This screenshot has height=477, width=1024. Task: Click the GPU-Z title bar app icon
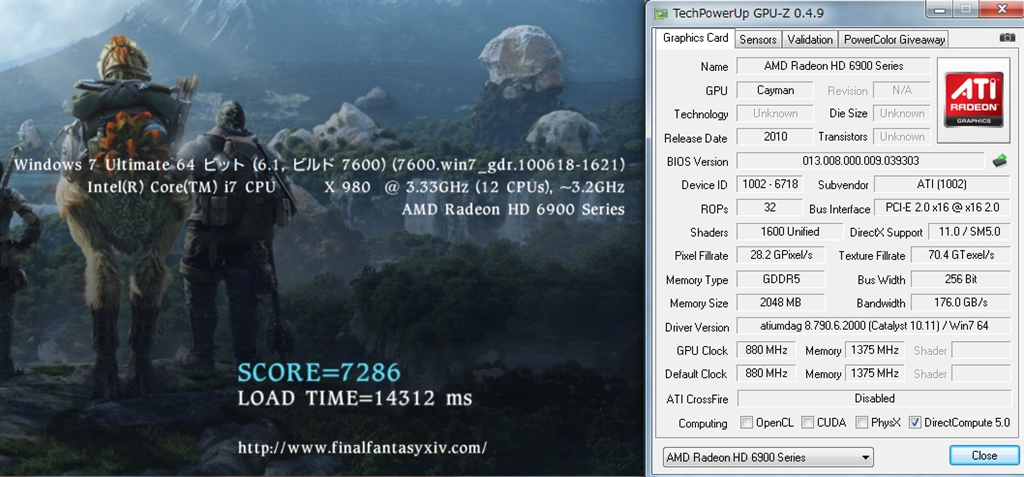(x=662, y=12)
